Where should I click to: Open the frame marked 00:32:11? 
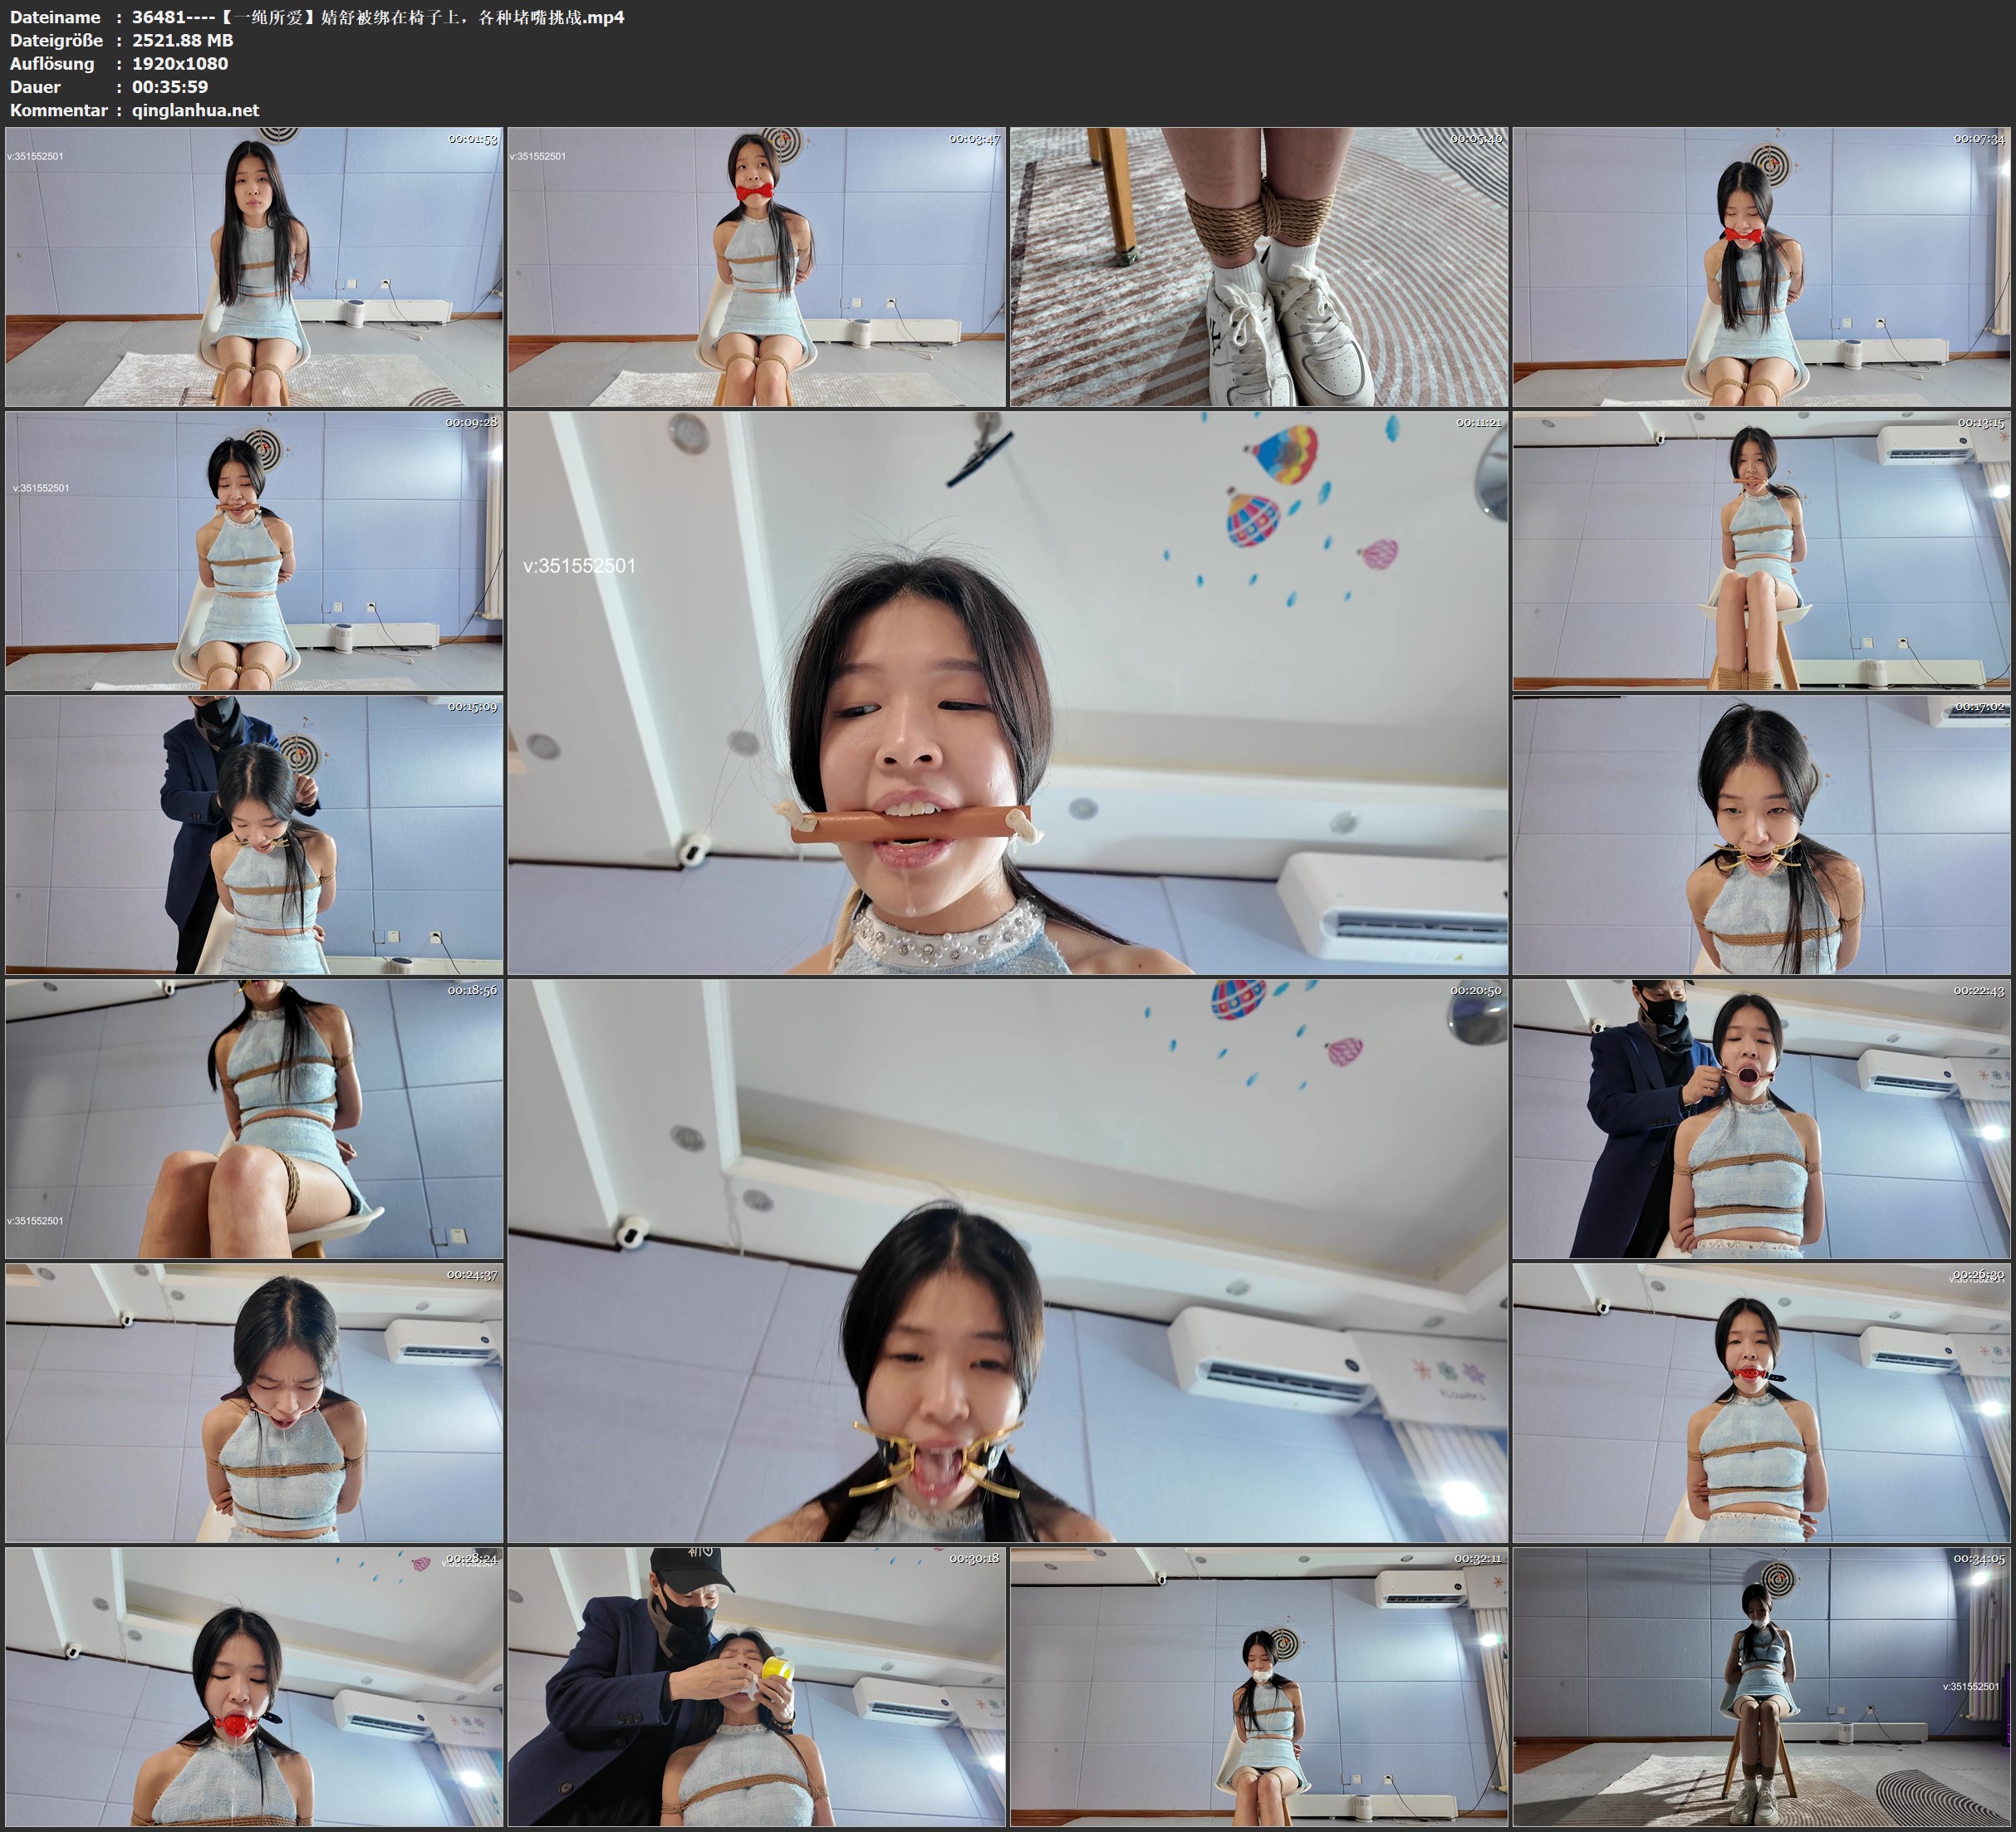1258,1687
